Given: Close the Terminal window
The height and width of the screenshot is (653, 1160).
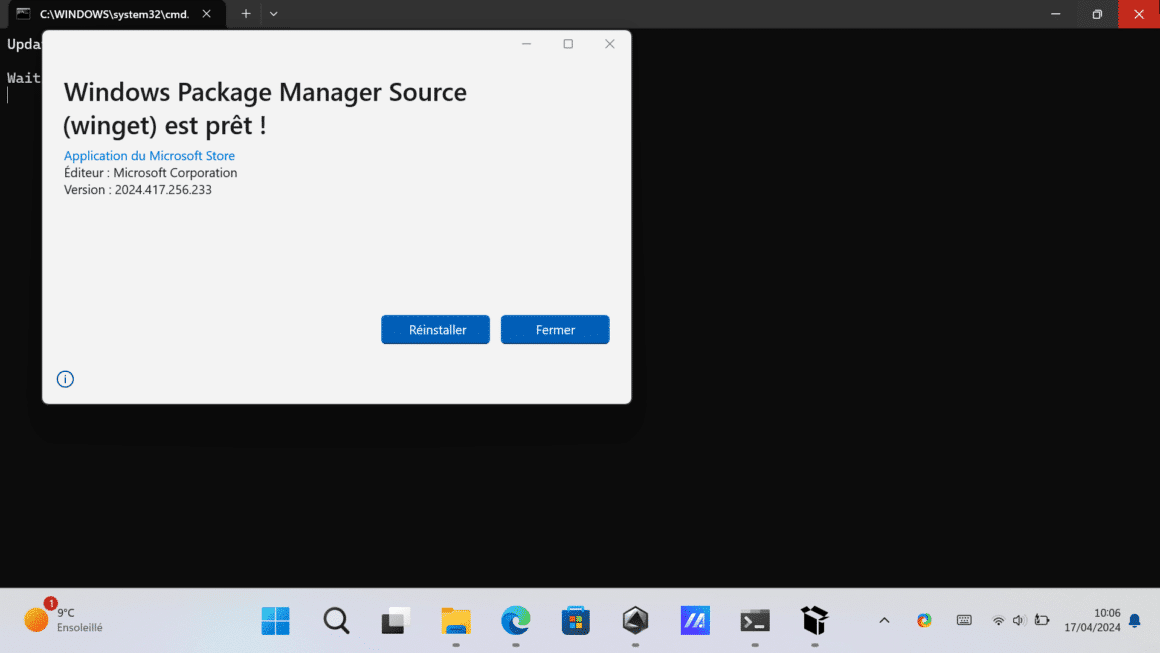Looking at the screenshot, I should [1139, 14].
